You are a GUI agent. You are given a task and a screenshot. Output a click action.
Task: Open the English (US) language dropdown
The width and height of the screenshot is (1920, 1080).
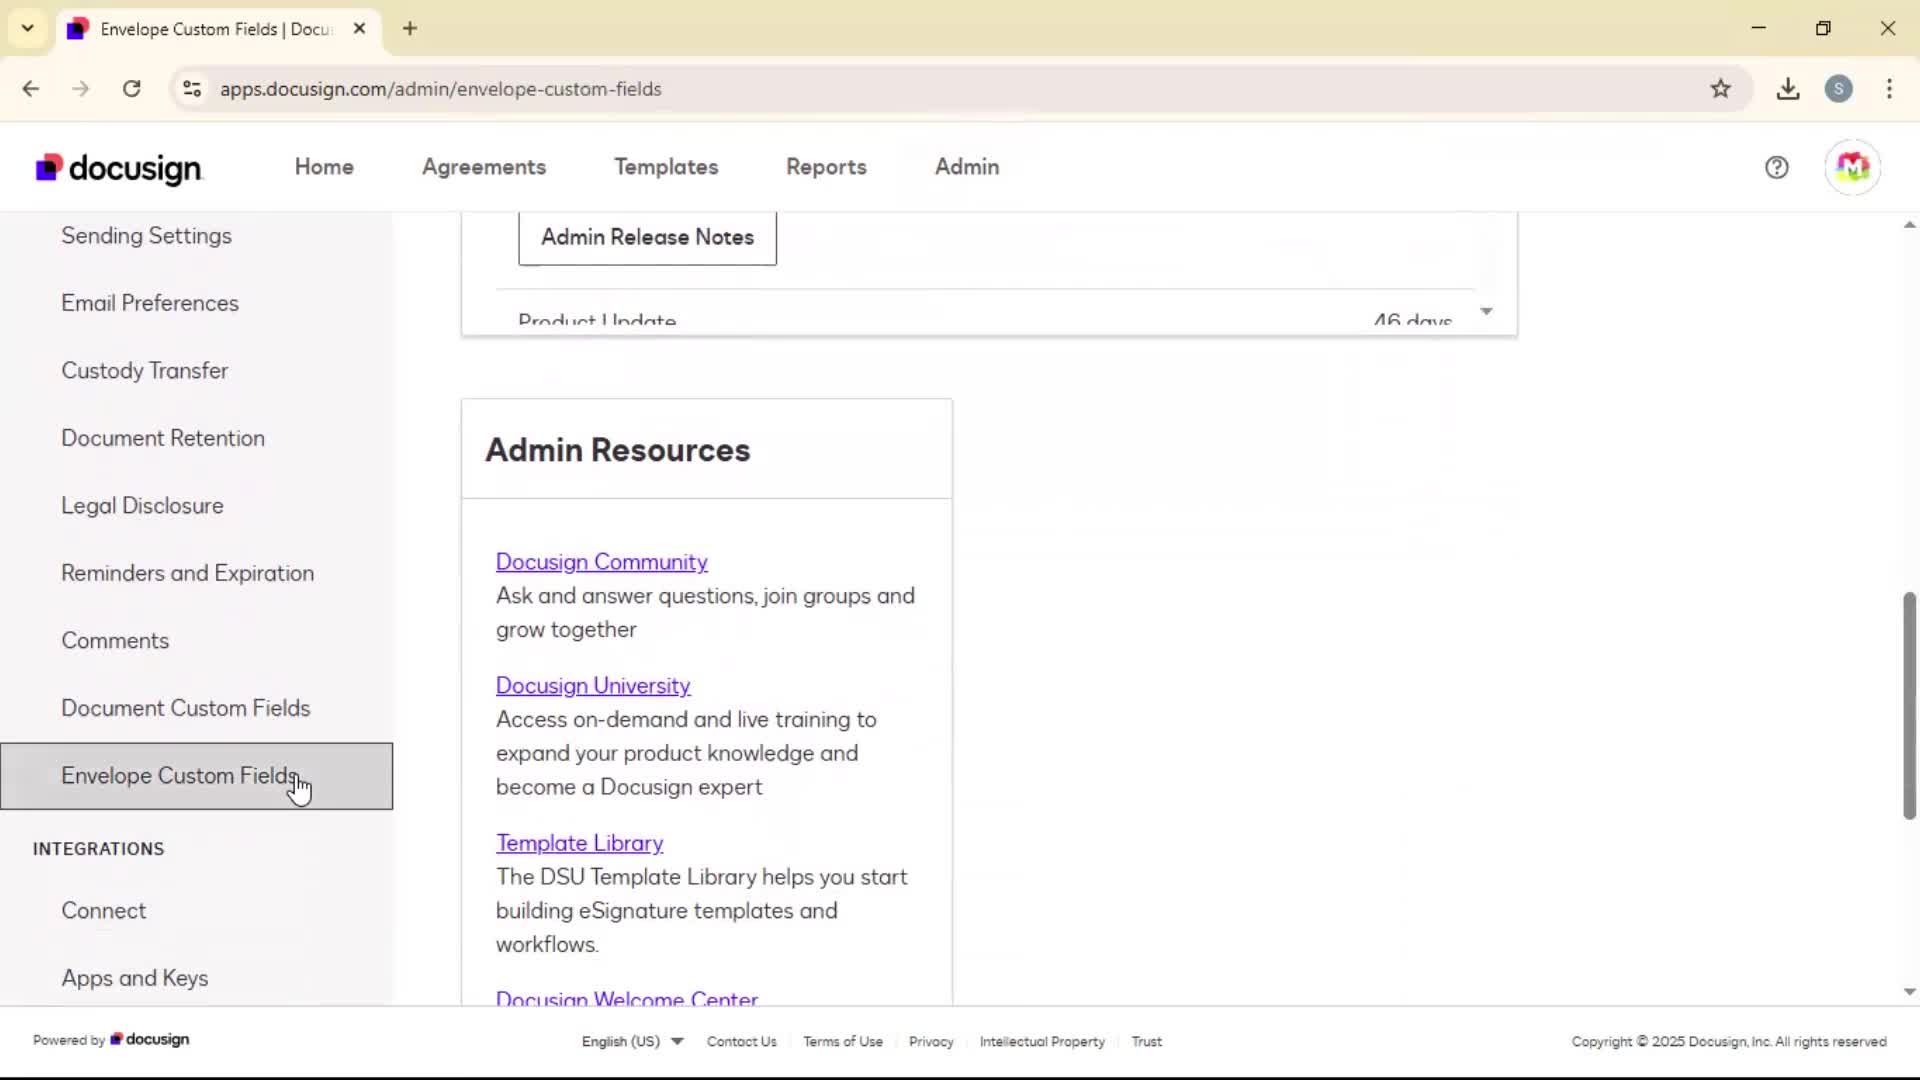(632, 1041)
